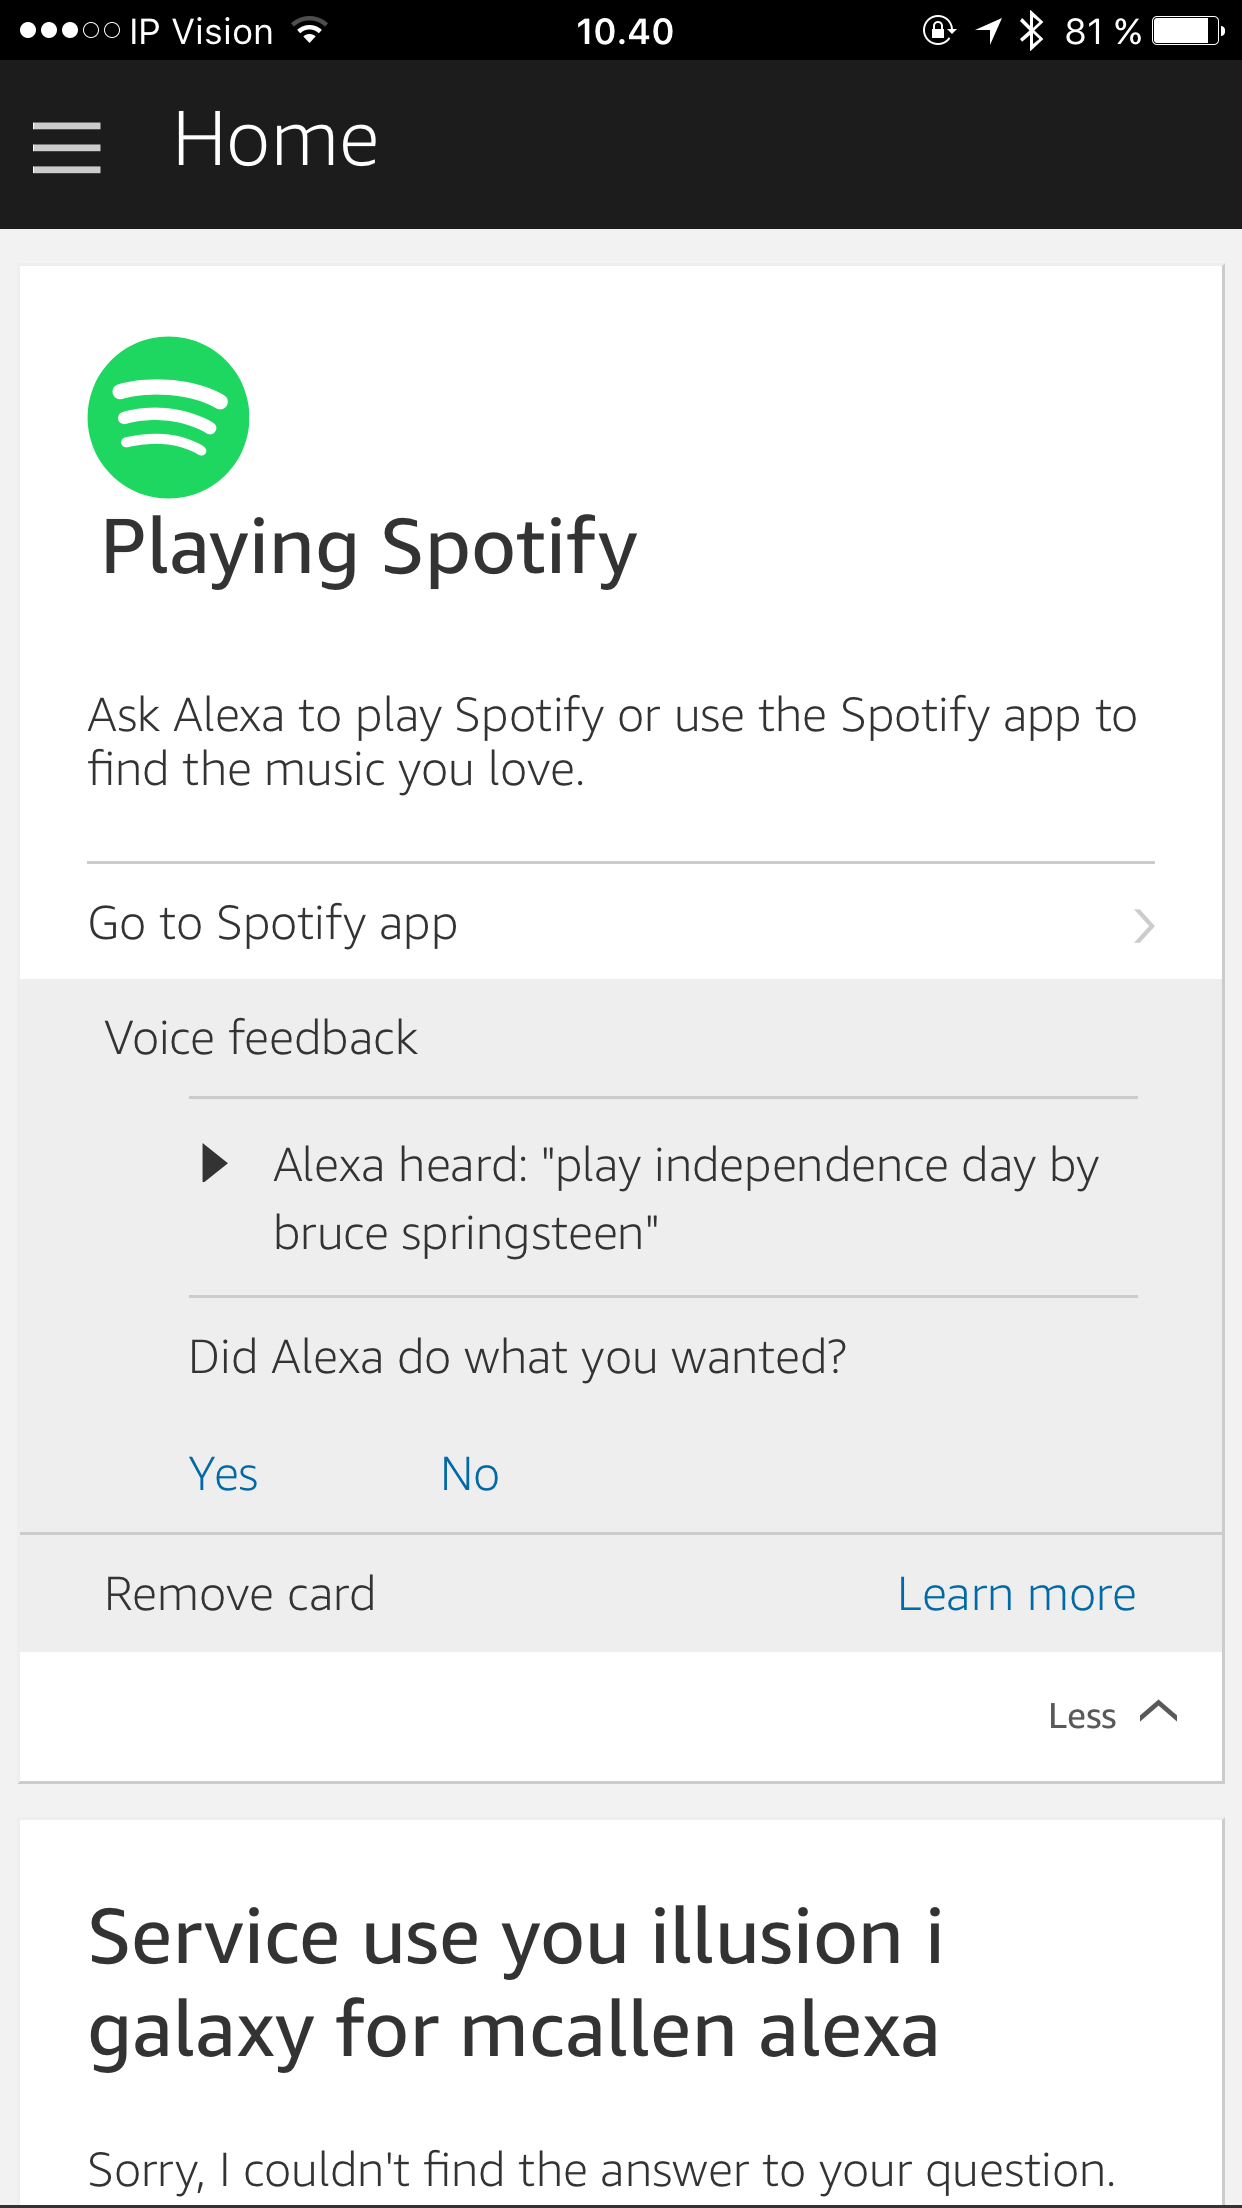Tap the location services arrow icon
The width and height of the screenshot is (1242, 2208).
click(989, 31)
